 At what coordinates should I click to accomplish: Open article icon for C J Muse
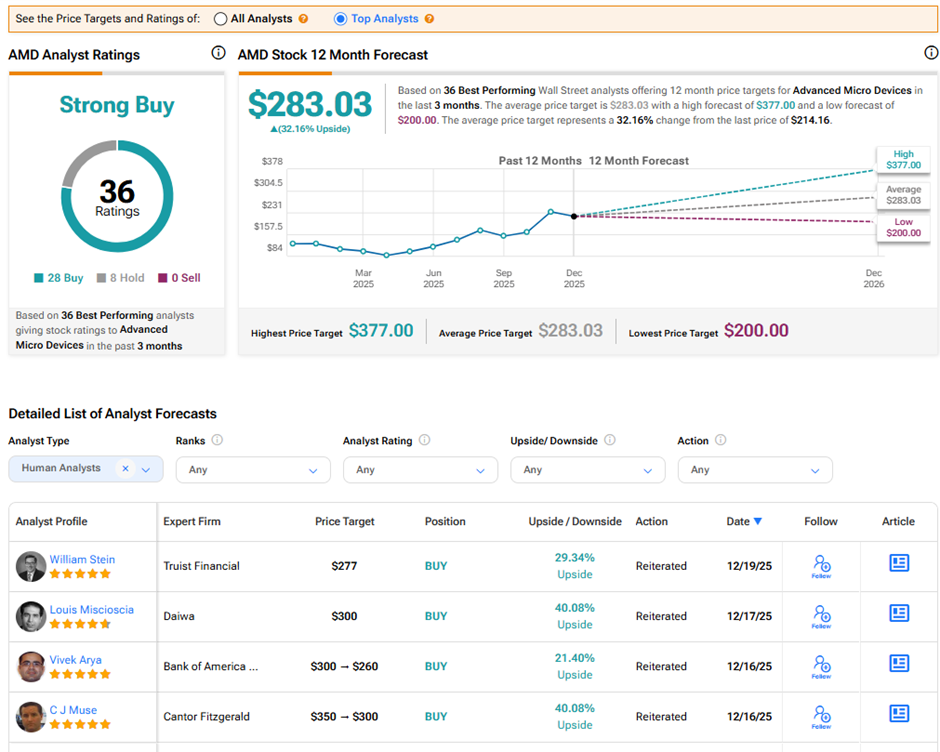pyautogui.click(x=899, y=714)
